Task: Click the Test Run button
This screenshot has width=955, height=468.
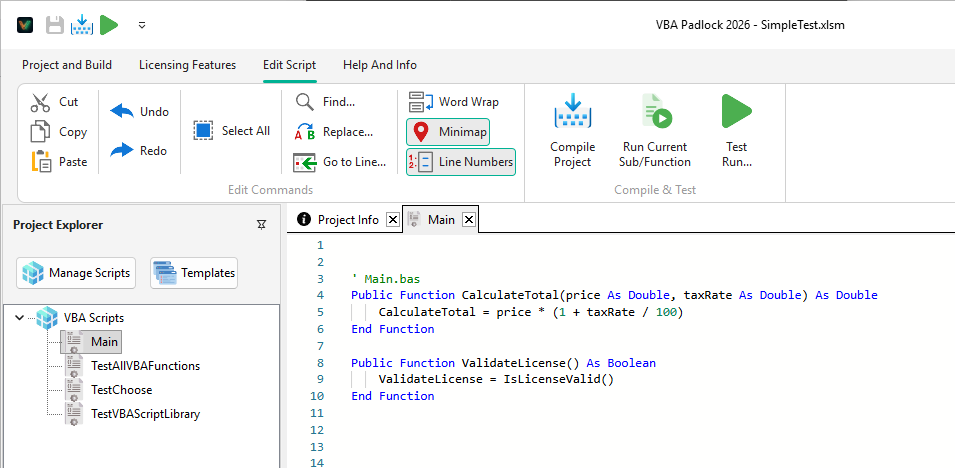Action: pos(736,130)
